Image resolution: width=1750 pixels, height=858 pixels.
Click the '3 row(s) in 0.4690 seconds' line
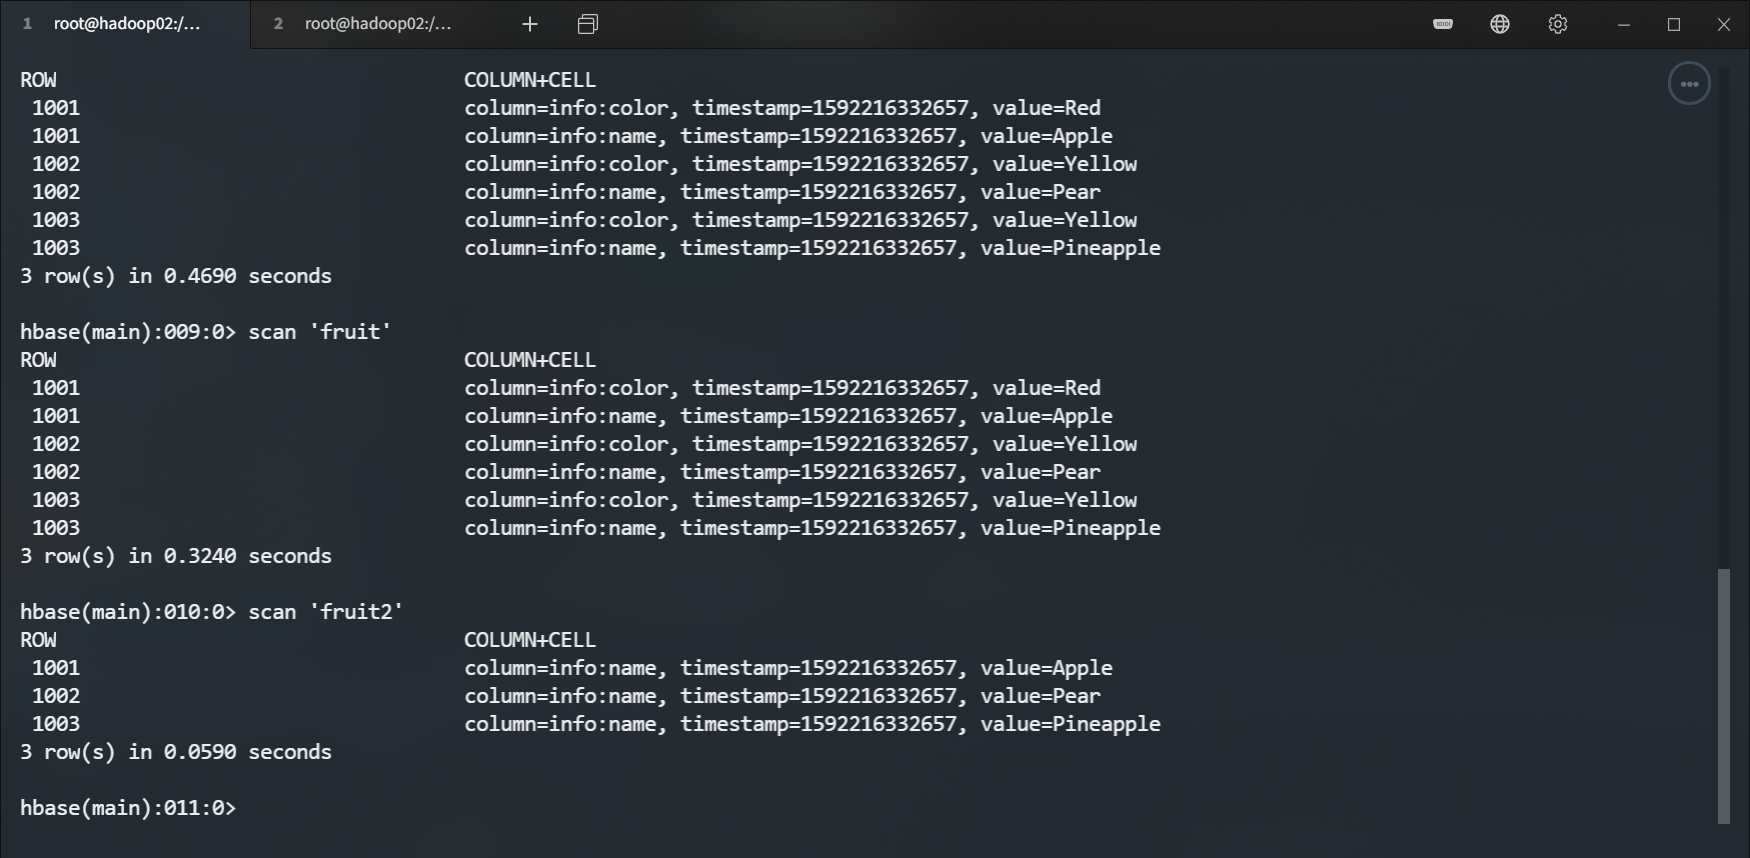click(x=175, y=276)
